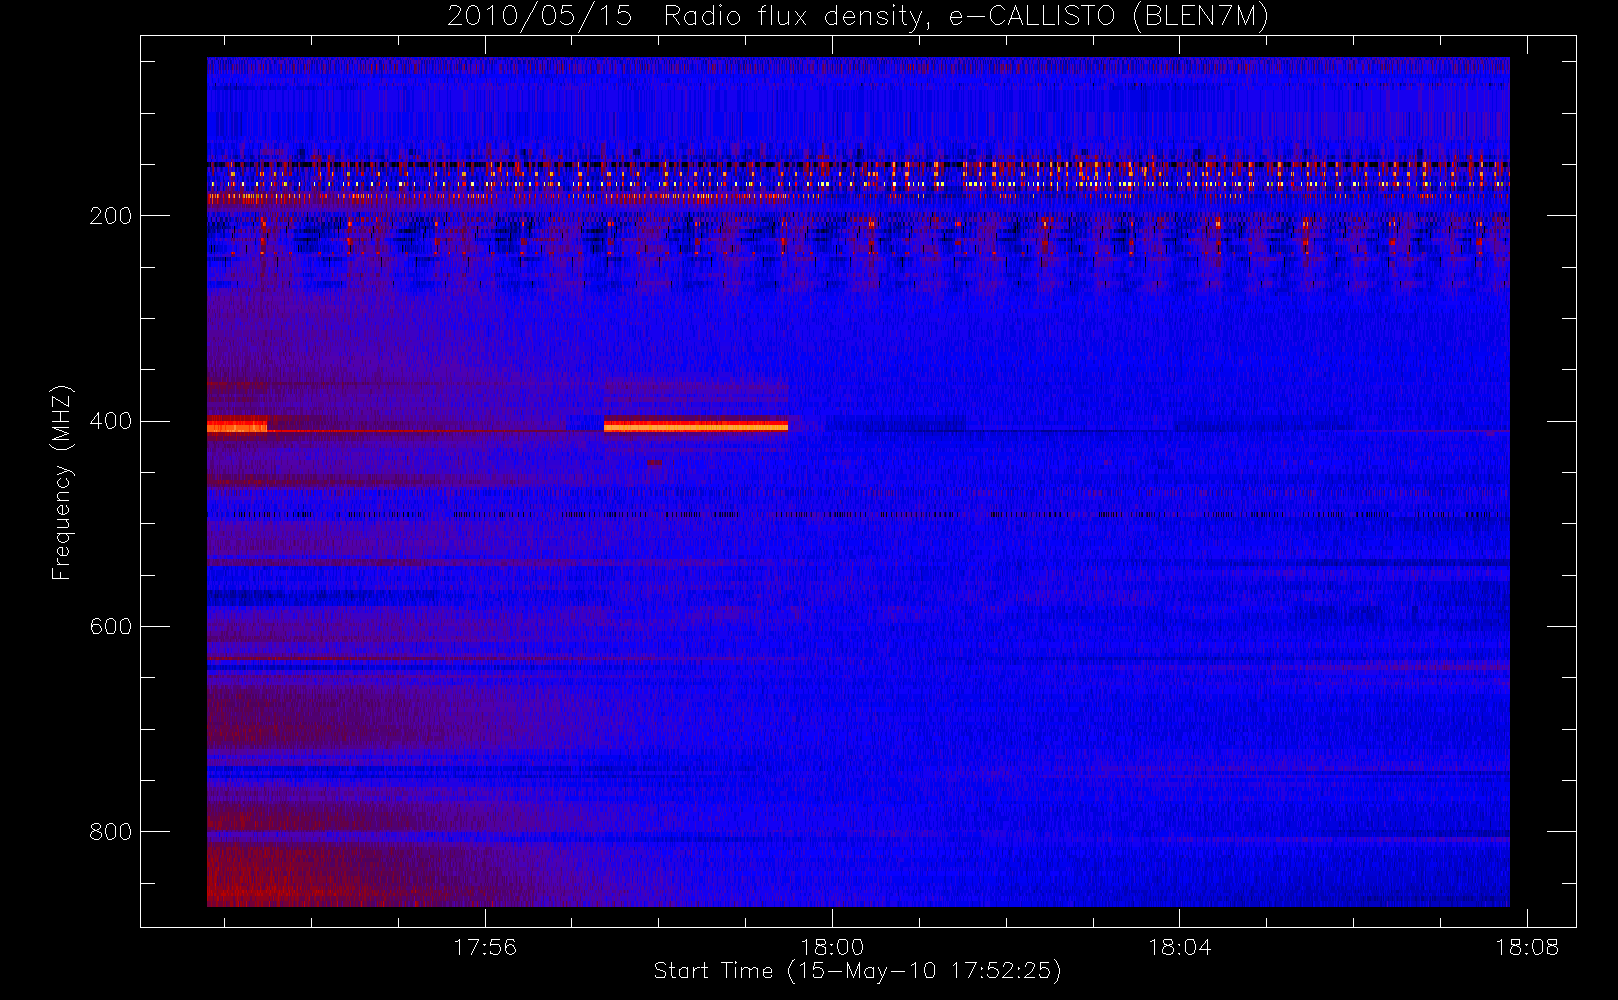The width and height of the screenshot is (1618, 1000).
Task: Select the 600 frequency tick label
Action: 110,626
